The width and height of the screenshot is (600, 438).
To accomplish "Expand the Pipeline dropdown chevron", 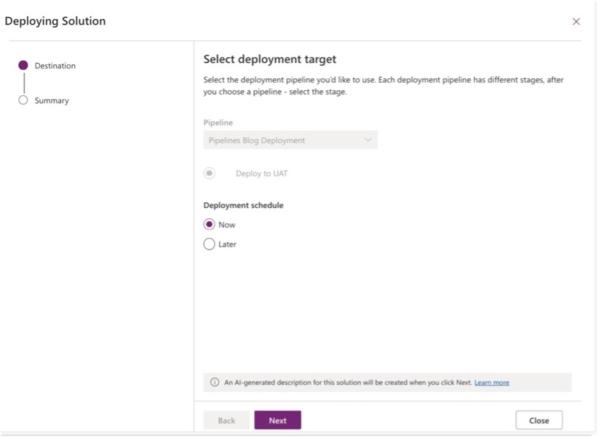I will pyautogui.click(x=368, y=140).
